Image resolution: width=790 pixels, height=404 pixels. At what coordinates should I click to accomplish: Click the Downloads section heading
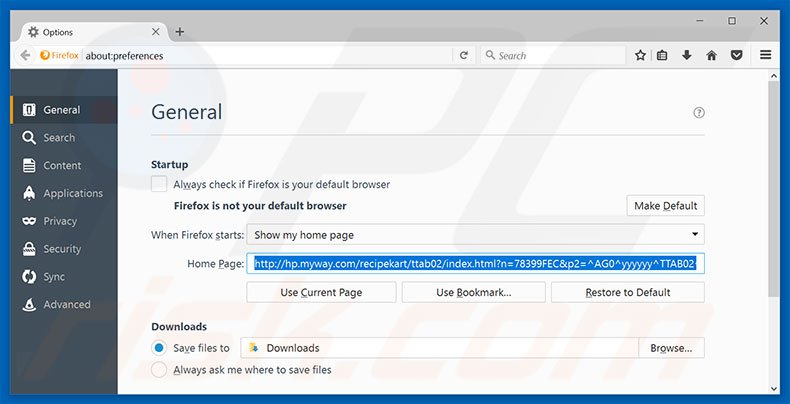click(x=179, y=326)
